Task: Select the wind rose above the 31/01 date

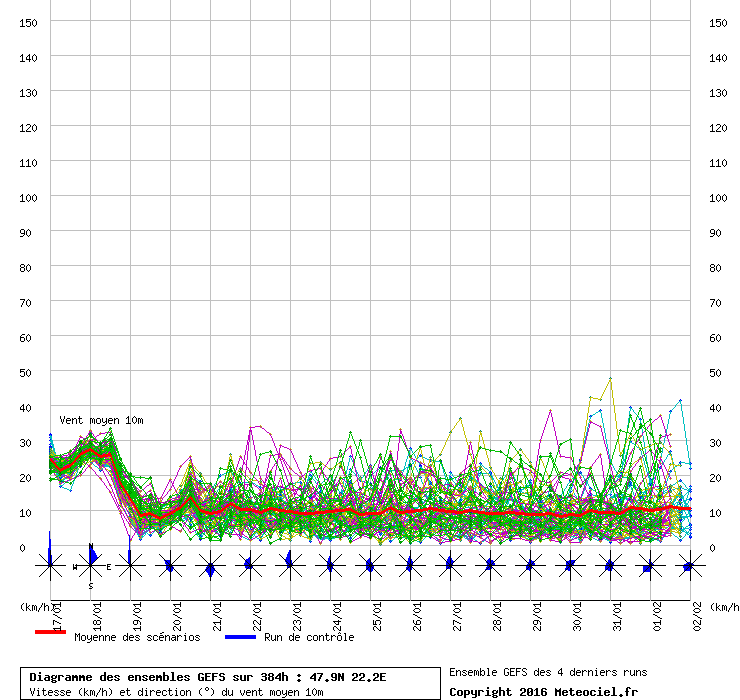Action: coord(610,566)
